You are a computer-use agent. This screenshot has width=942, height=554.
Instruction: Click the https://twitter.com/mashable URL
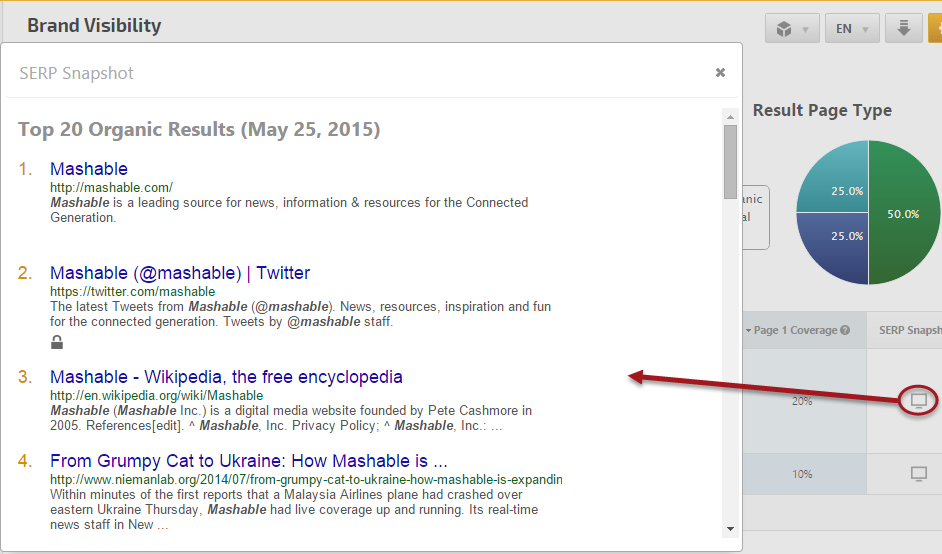tap(132, 291)
